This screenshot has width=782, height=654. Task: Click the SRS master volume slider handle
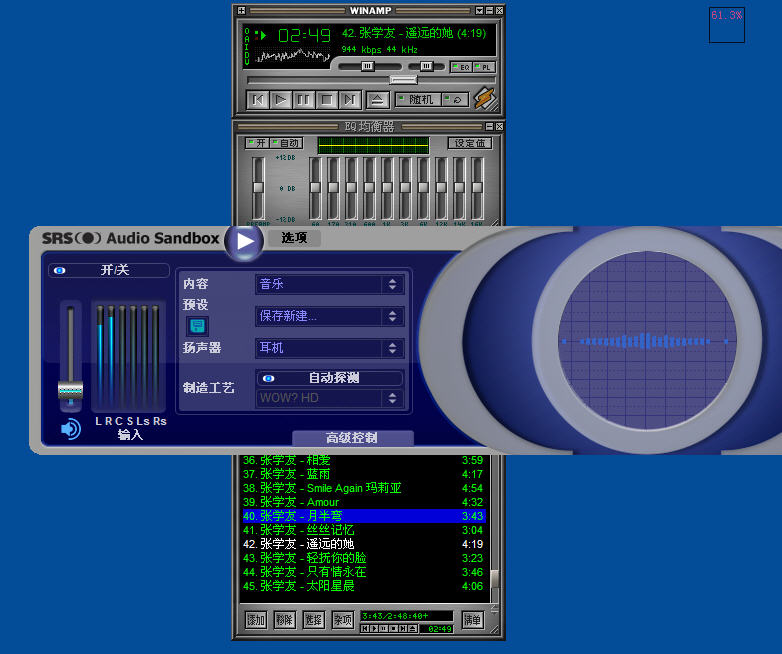(x=70, y=390)
